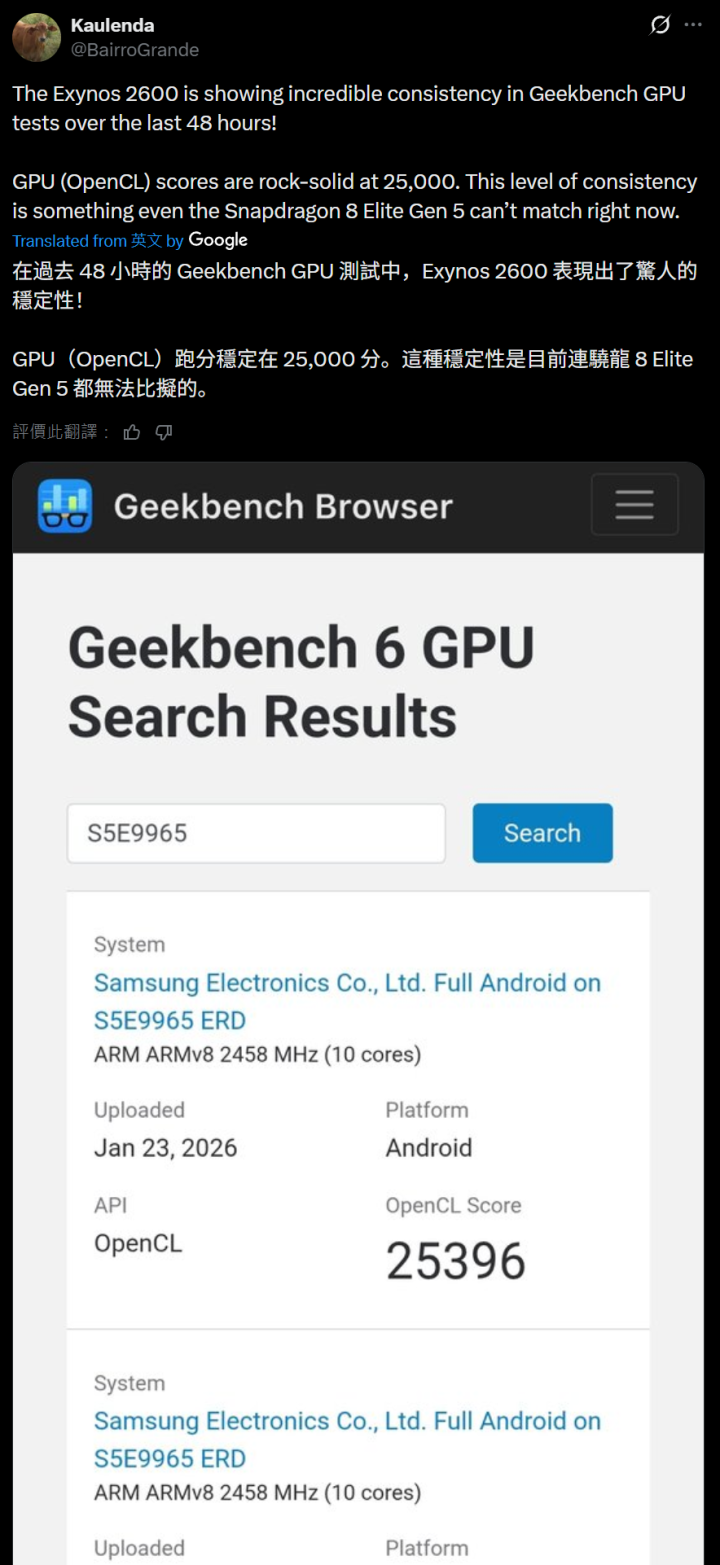Rate the translation with thumbs up
This screenshot has height=1565, width=720.
131,432
